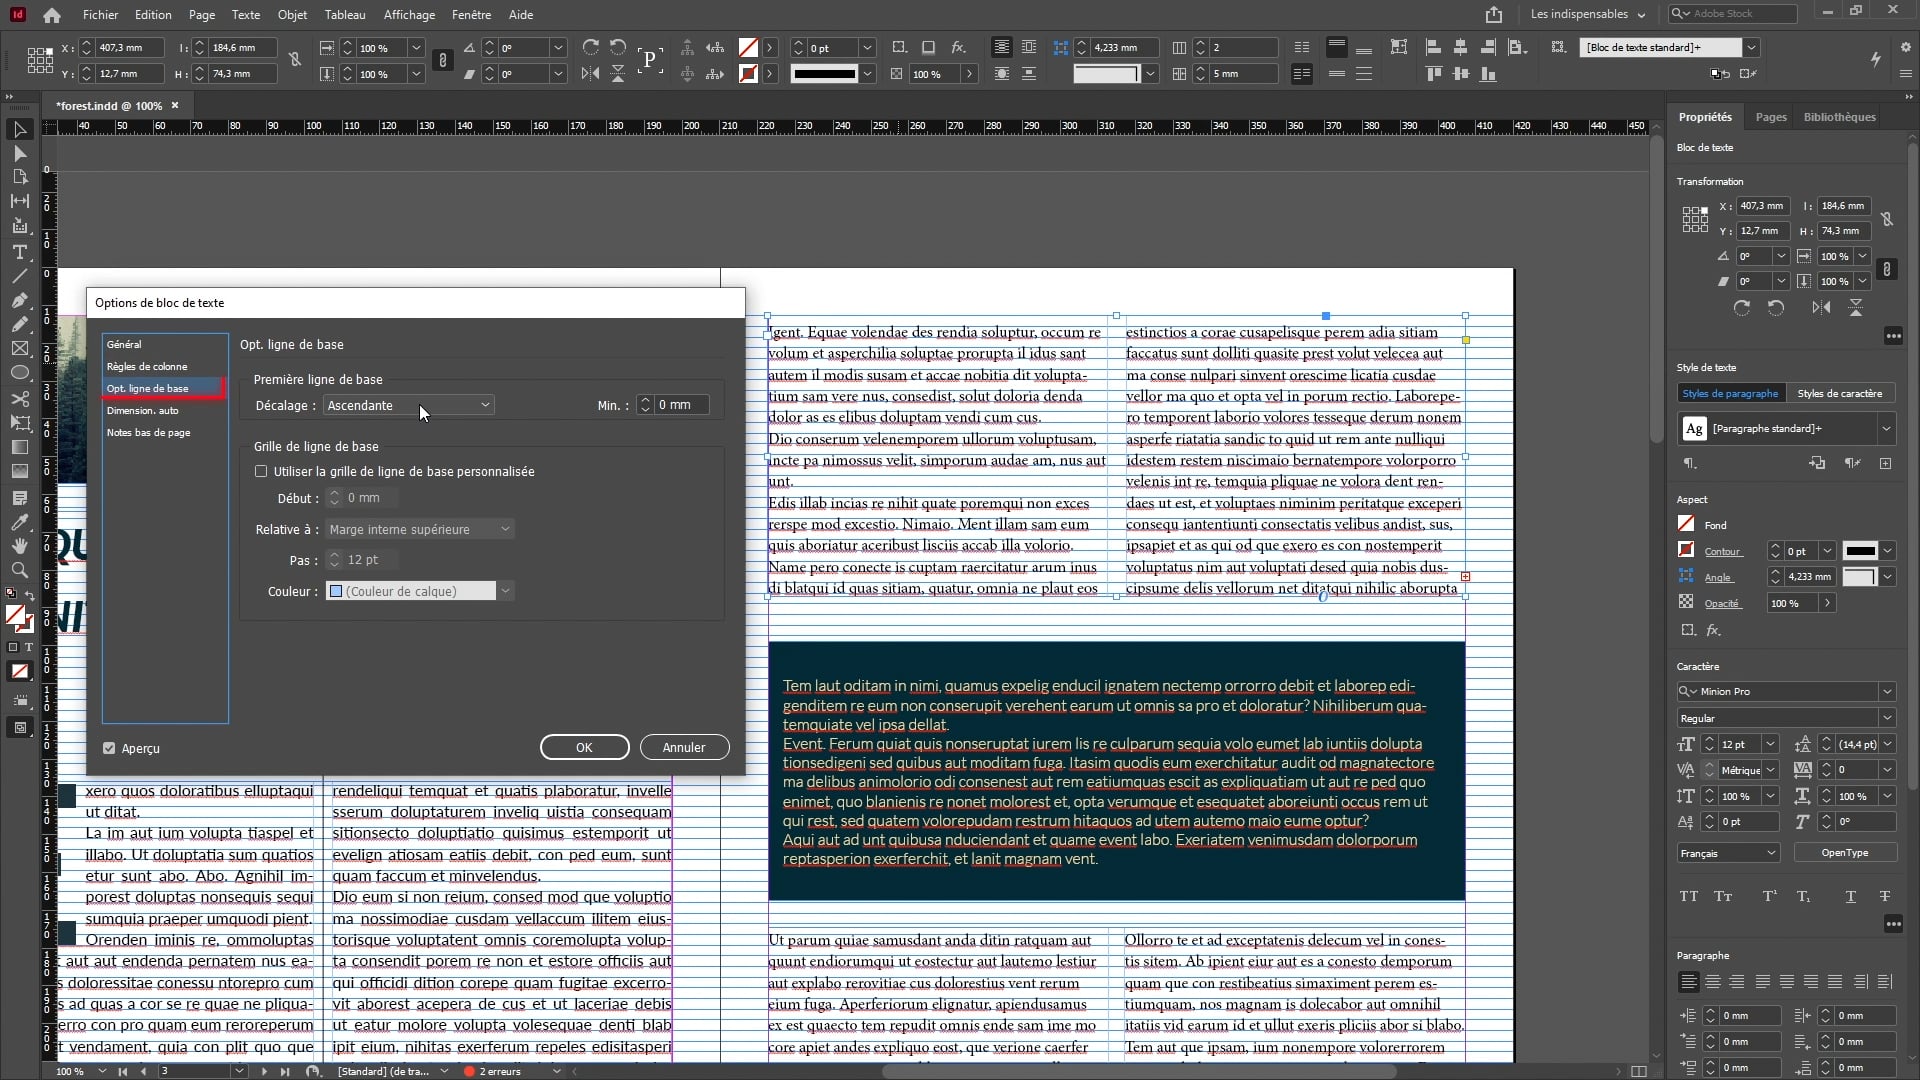
Task: Switch to the Pages panel tab
Action: [1770, 117]
